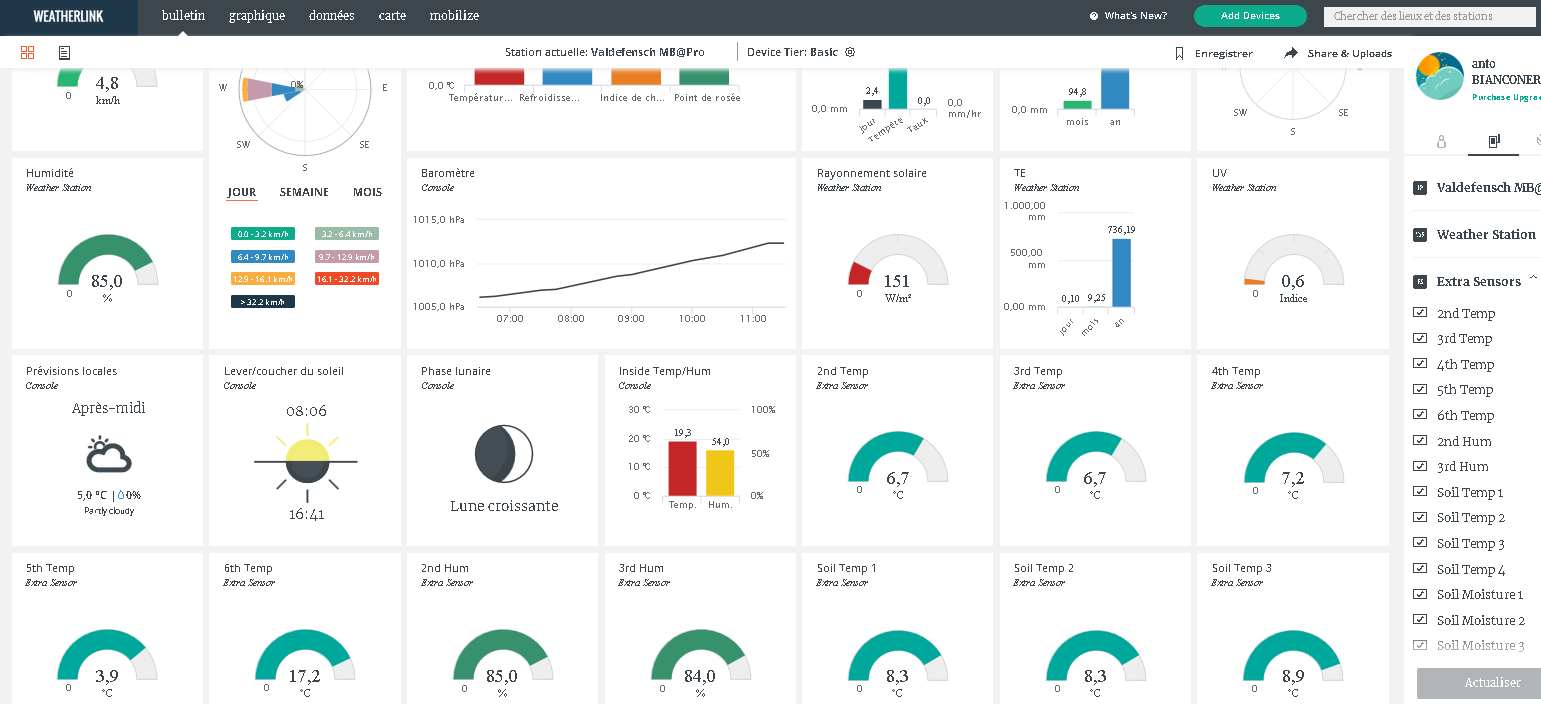Collapse the Extra Sensors section chevron
This screenshot has width=1541, height=704.
tap(1533, 279)
